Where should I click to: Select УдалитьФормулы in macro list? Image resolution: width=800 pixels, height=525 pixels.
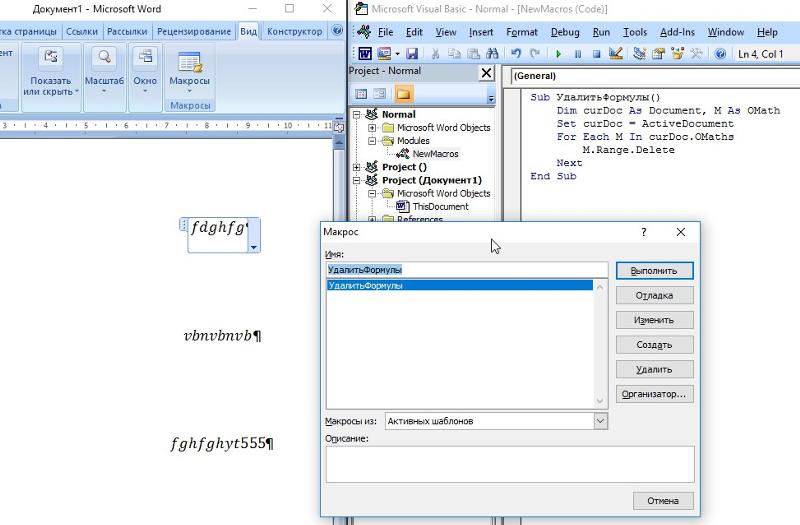click(459, 286)
